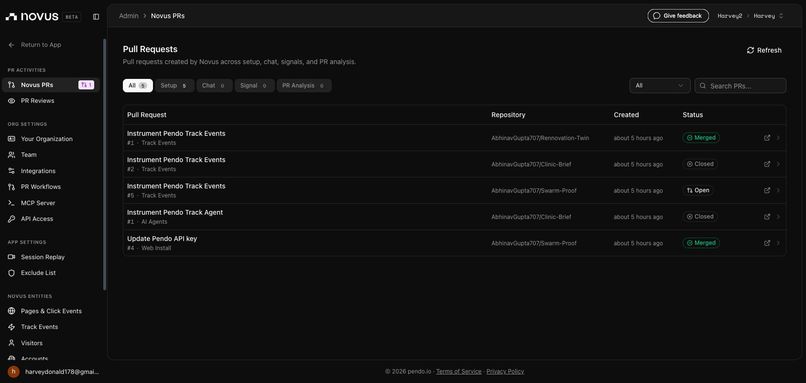
Task: Expand row chevron for Swarm-Proof PR #5
Action: click(x=778, y=190)
